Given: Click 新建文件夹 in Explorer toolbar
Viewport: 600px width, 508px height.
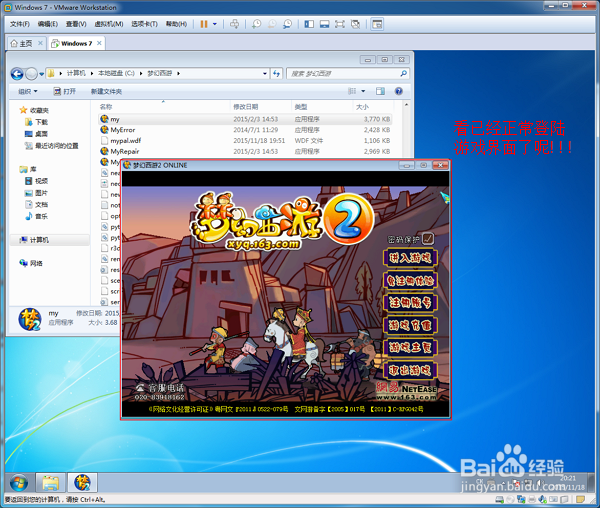Looking at the screenshot, I should pos(106,91).
